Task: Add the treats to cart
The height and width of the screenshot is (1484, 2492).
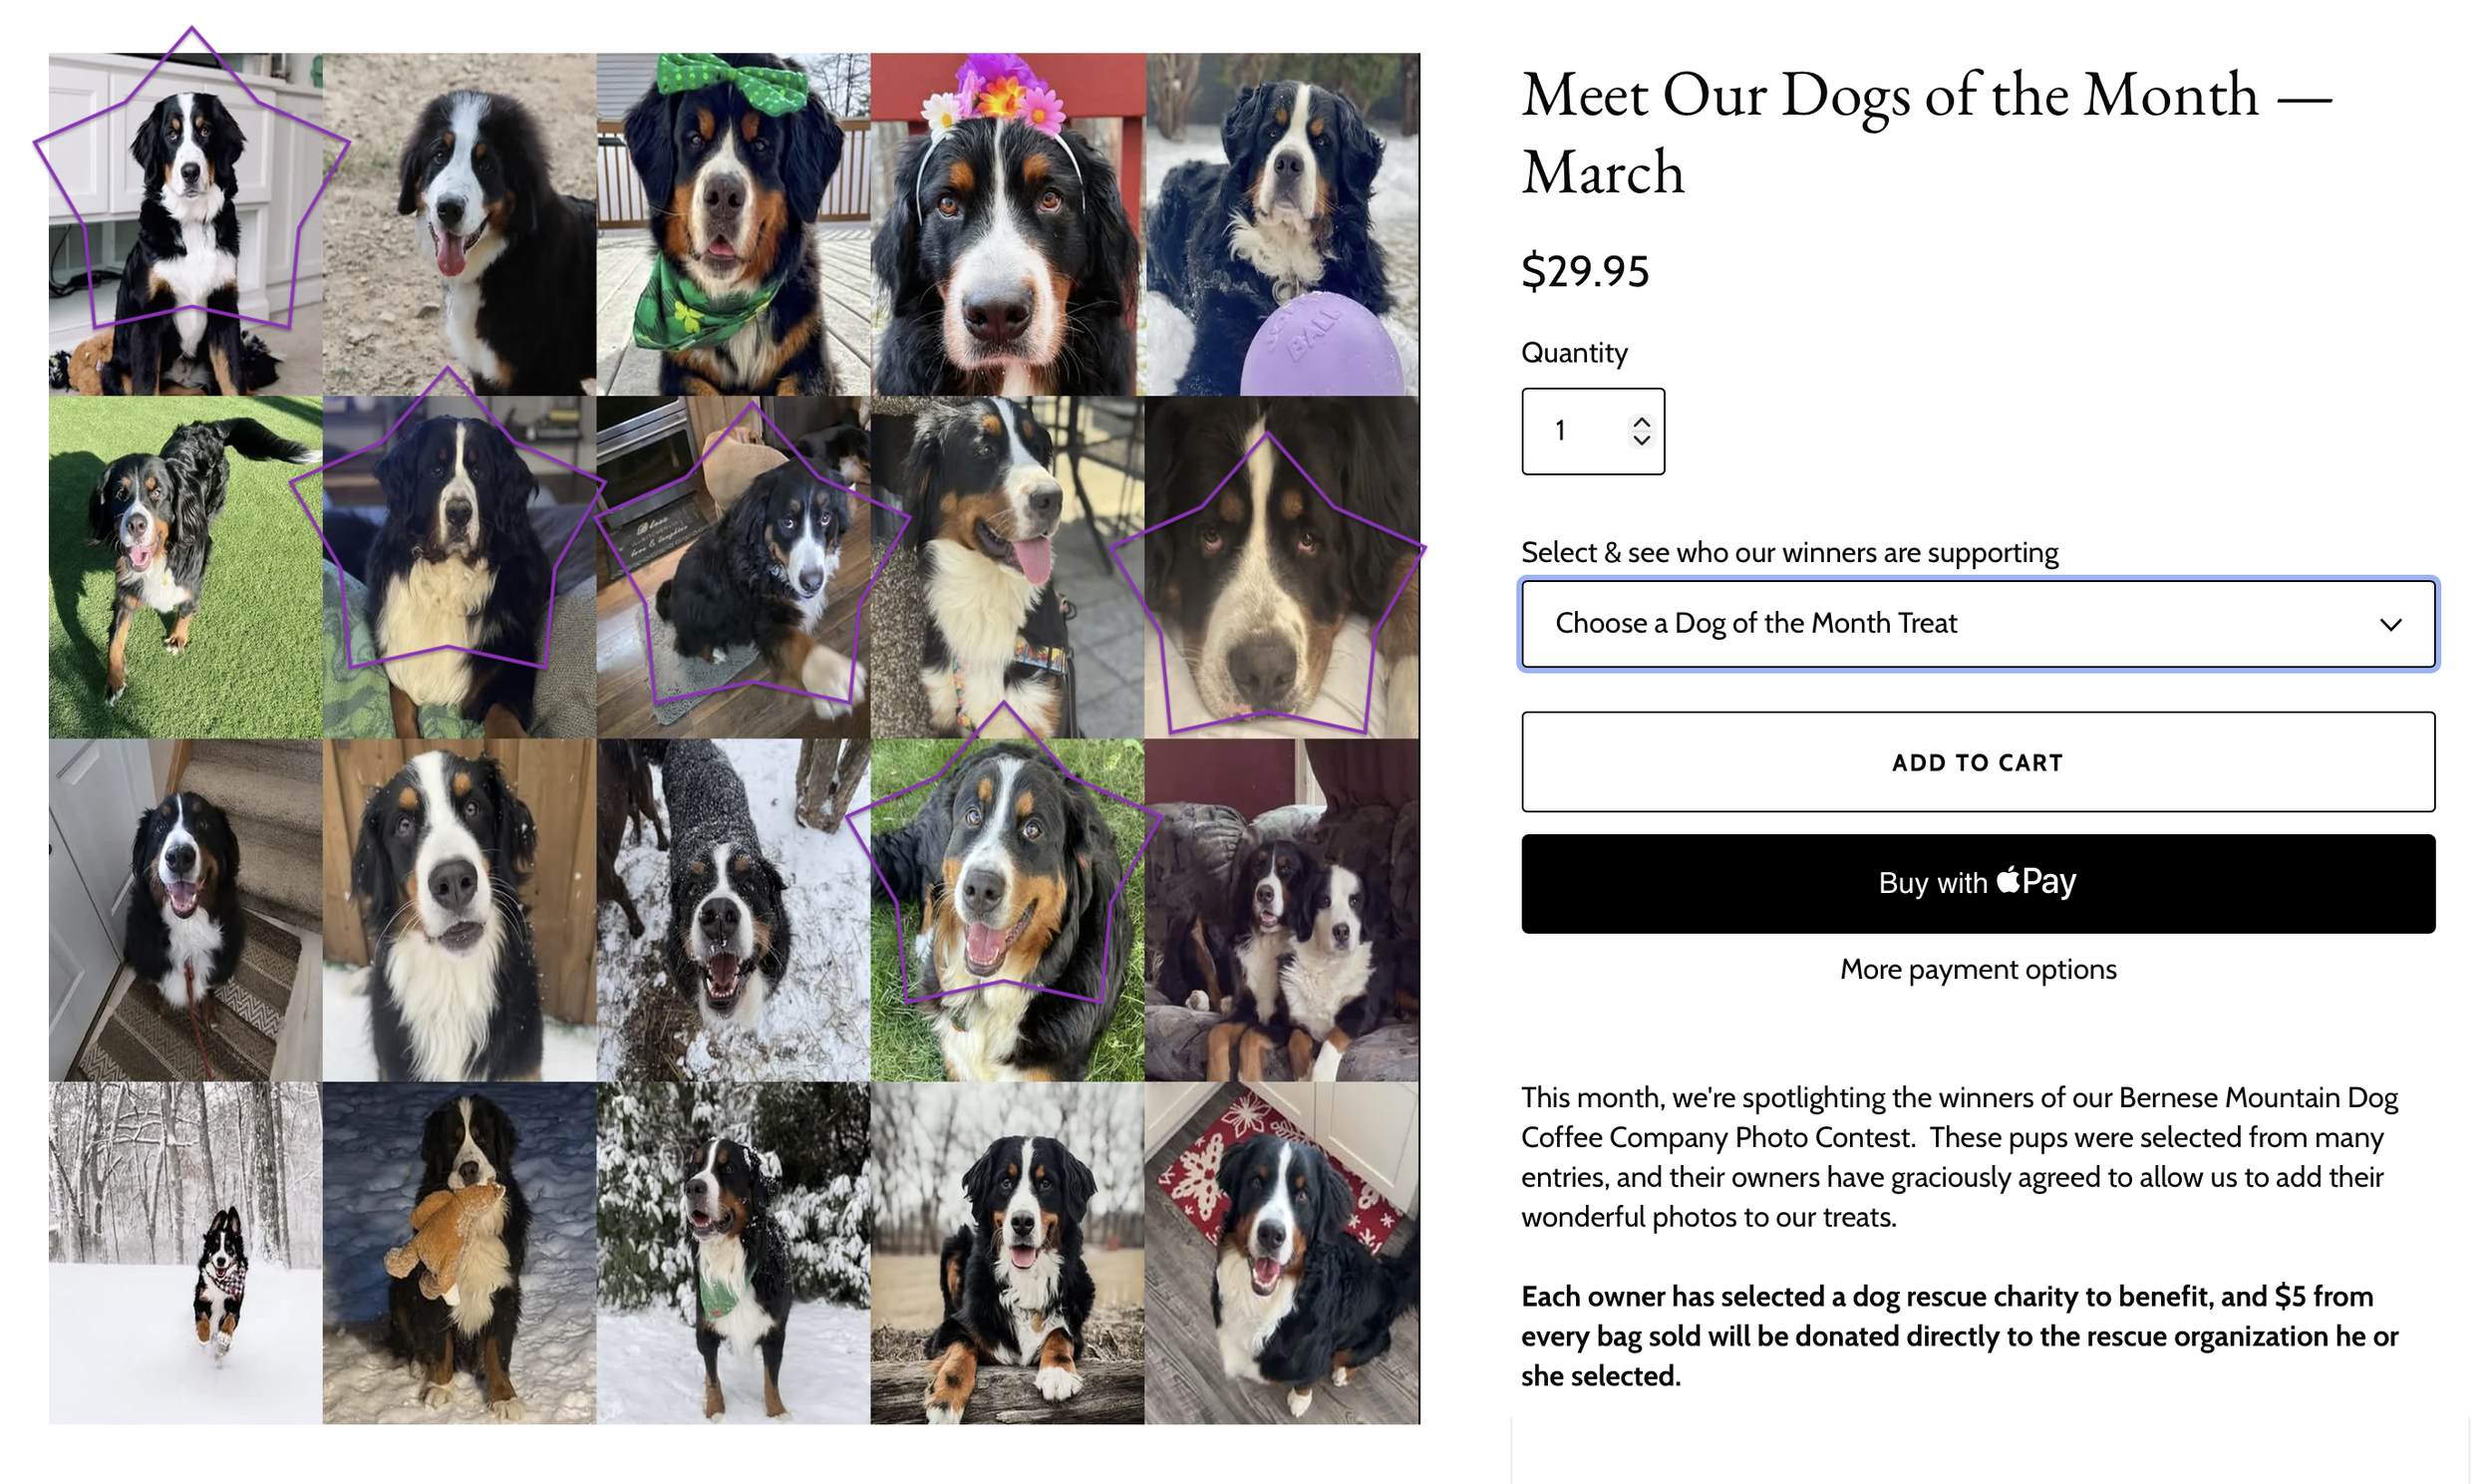Action: tap(1978, 762)
